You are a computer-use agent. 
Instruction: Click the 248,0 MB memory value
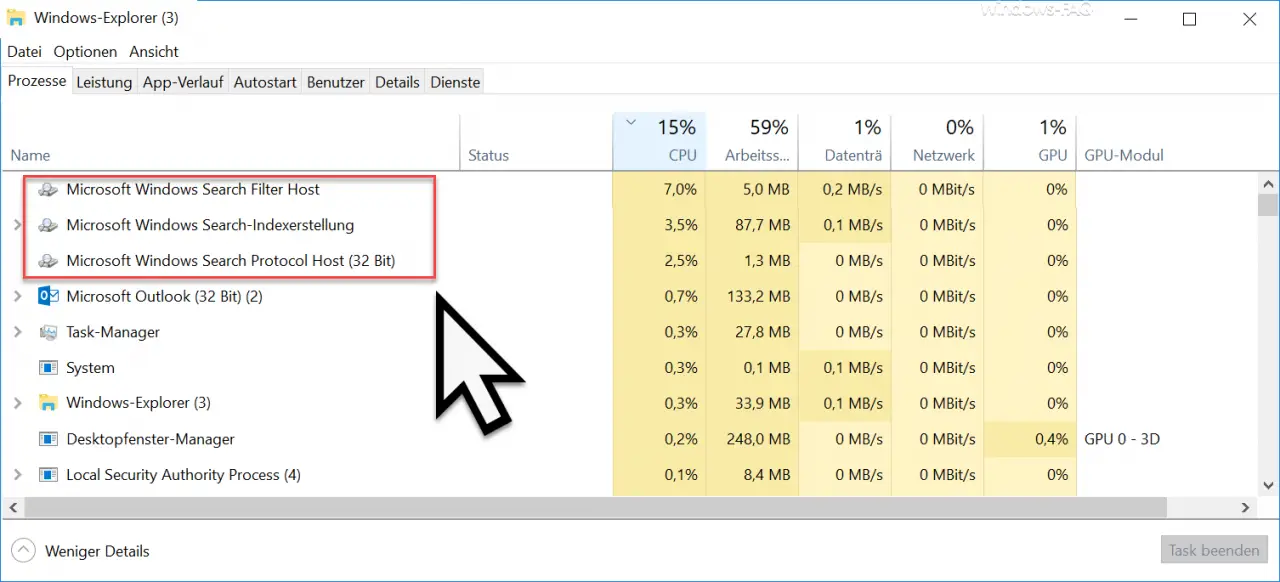758,439
